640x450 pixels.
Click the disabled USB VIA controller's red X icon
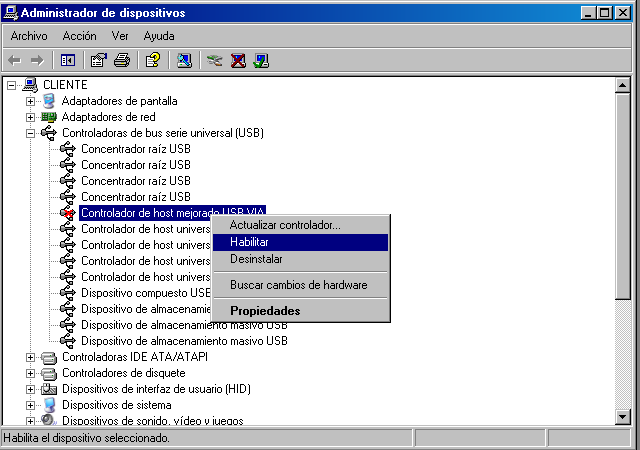point(68,213)
